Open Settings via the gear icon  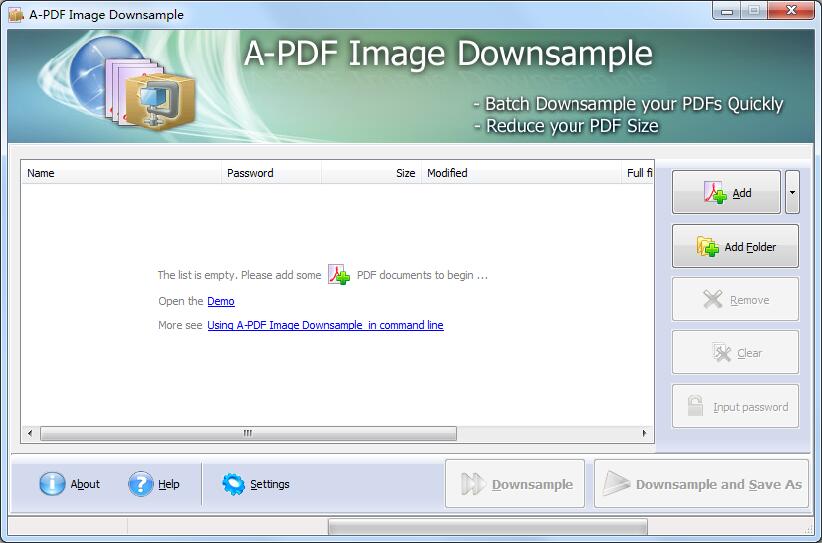[233, 484]
